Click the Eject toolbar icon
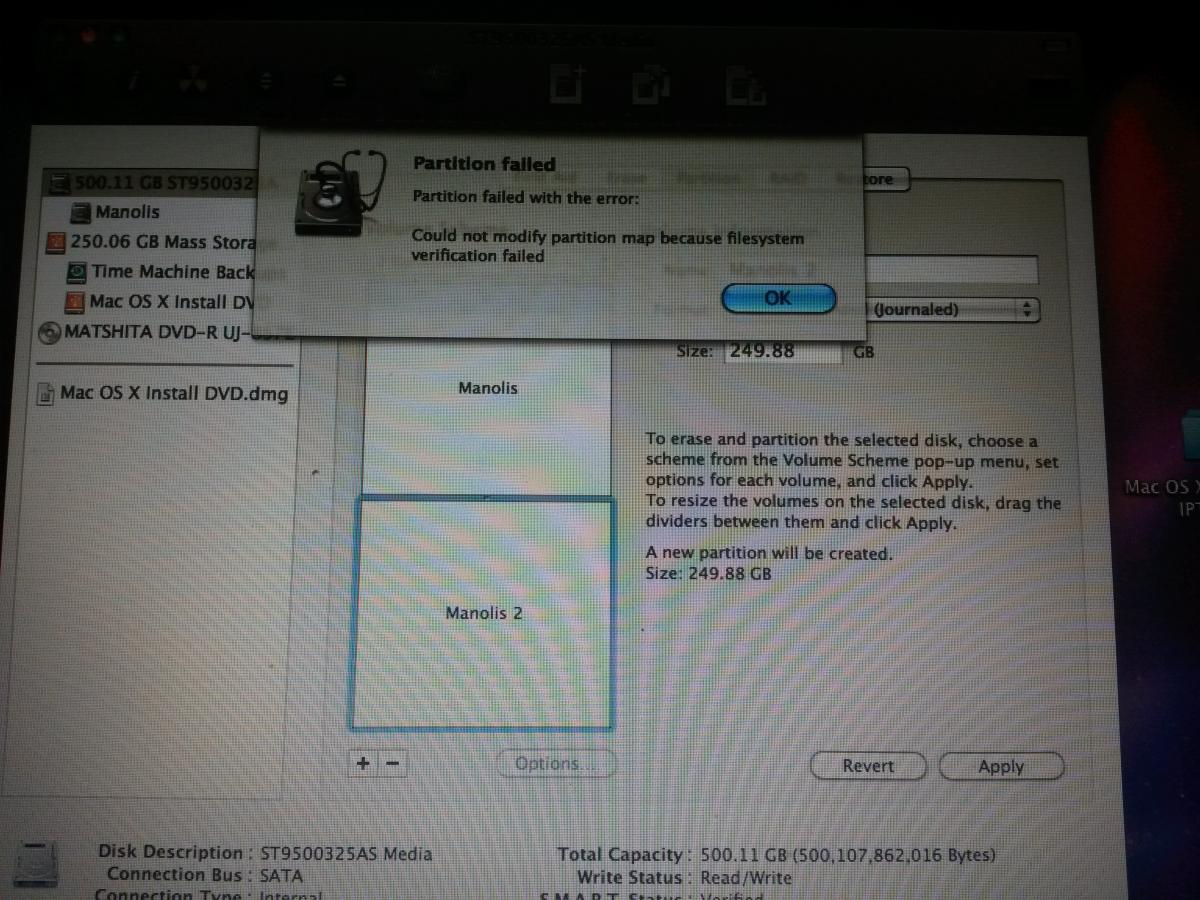 pyautogui.click(x=339, y=82)
